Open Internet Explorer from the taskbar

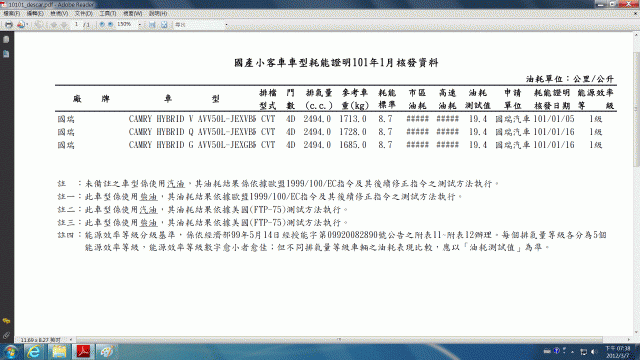[34, 351]
